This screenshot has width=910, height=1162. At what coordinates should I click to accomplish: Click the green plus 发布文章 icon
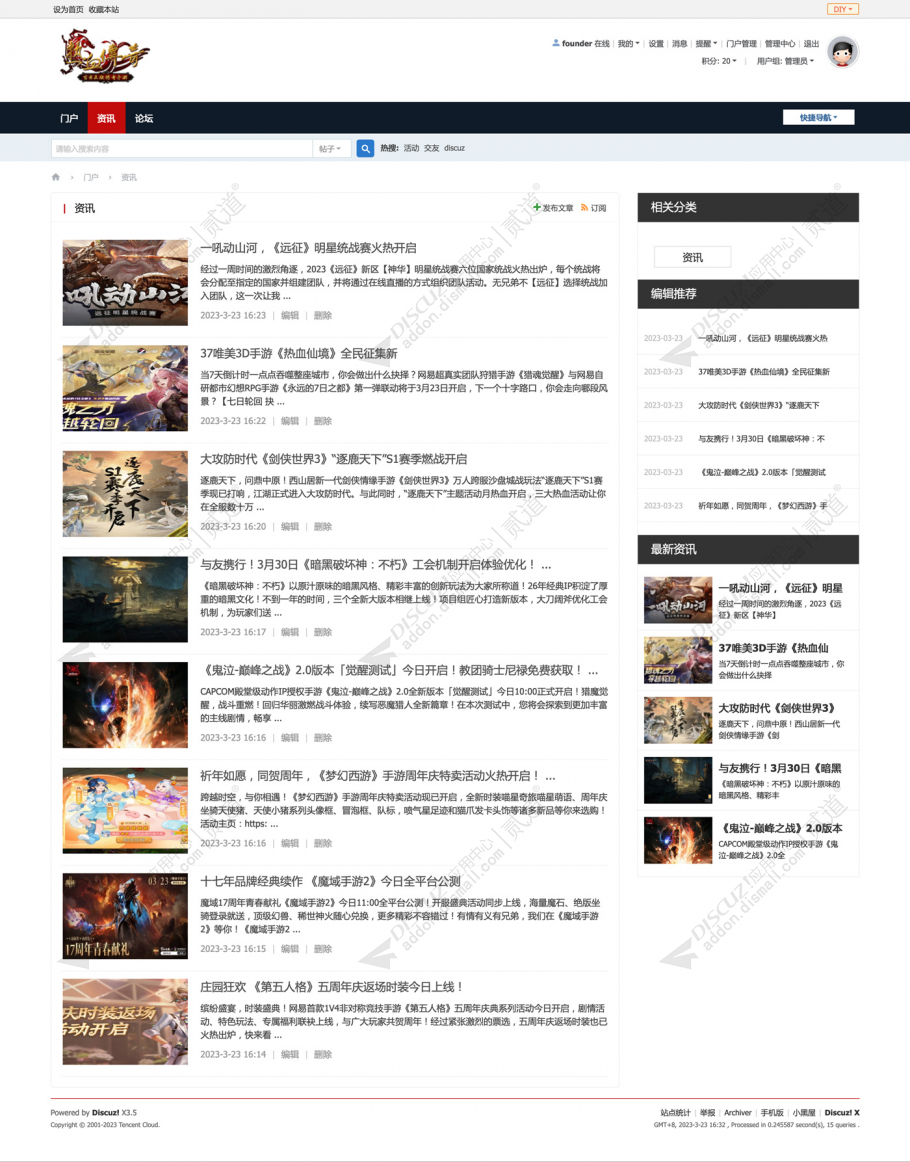click(x=537, y=208)
